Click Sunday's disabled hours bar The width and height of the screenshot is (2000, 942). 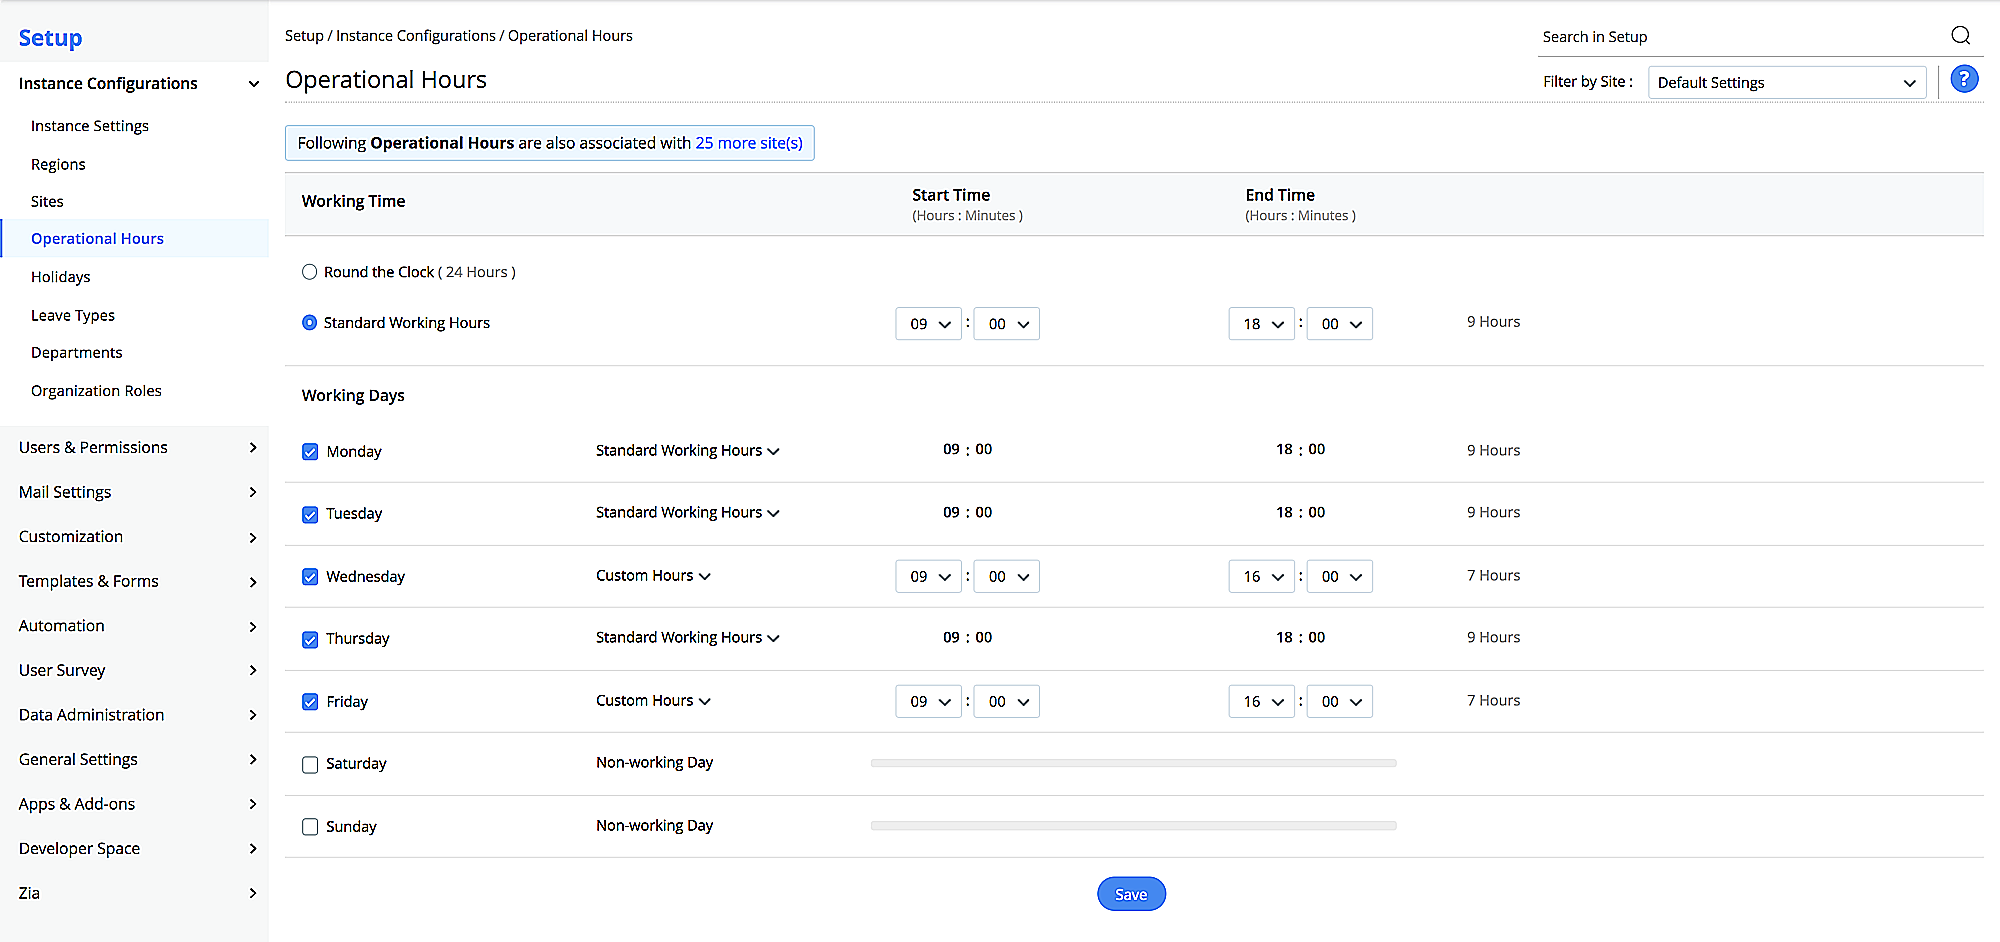pos(1133,826)
